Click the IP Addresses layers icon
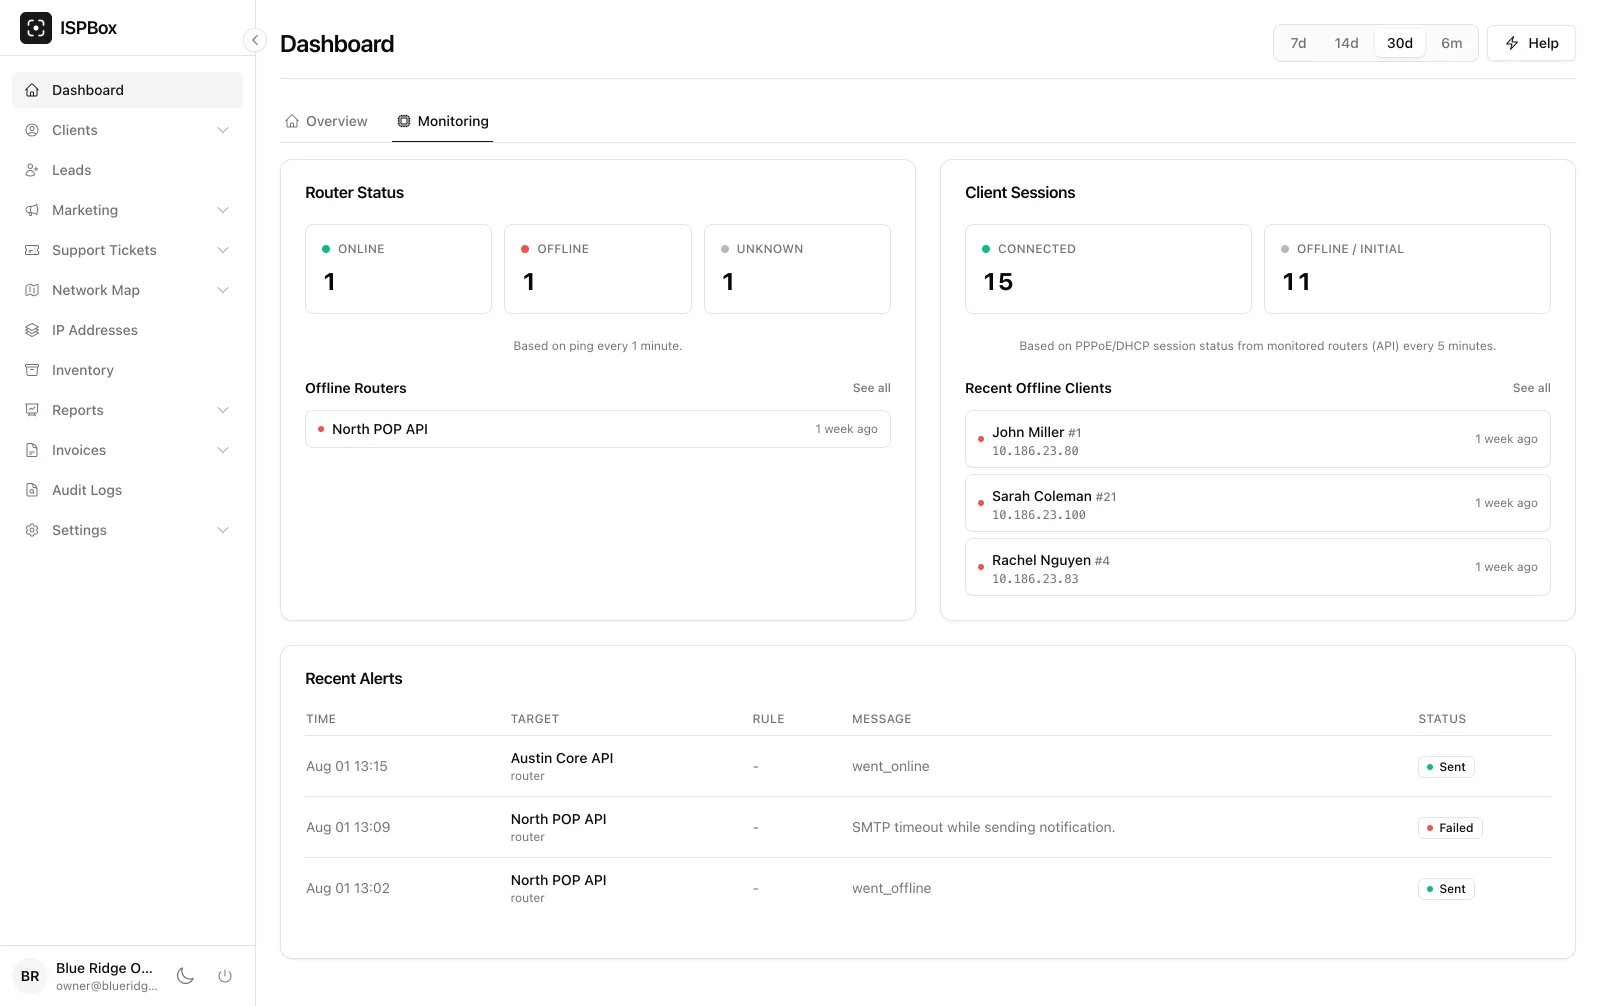Image resolution: width=1600 pixels, height=1006 pixels. 32,330
